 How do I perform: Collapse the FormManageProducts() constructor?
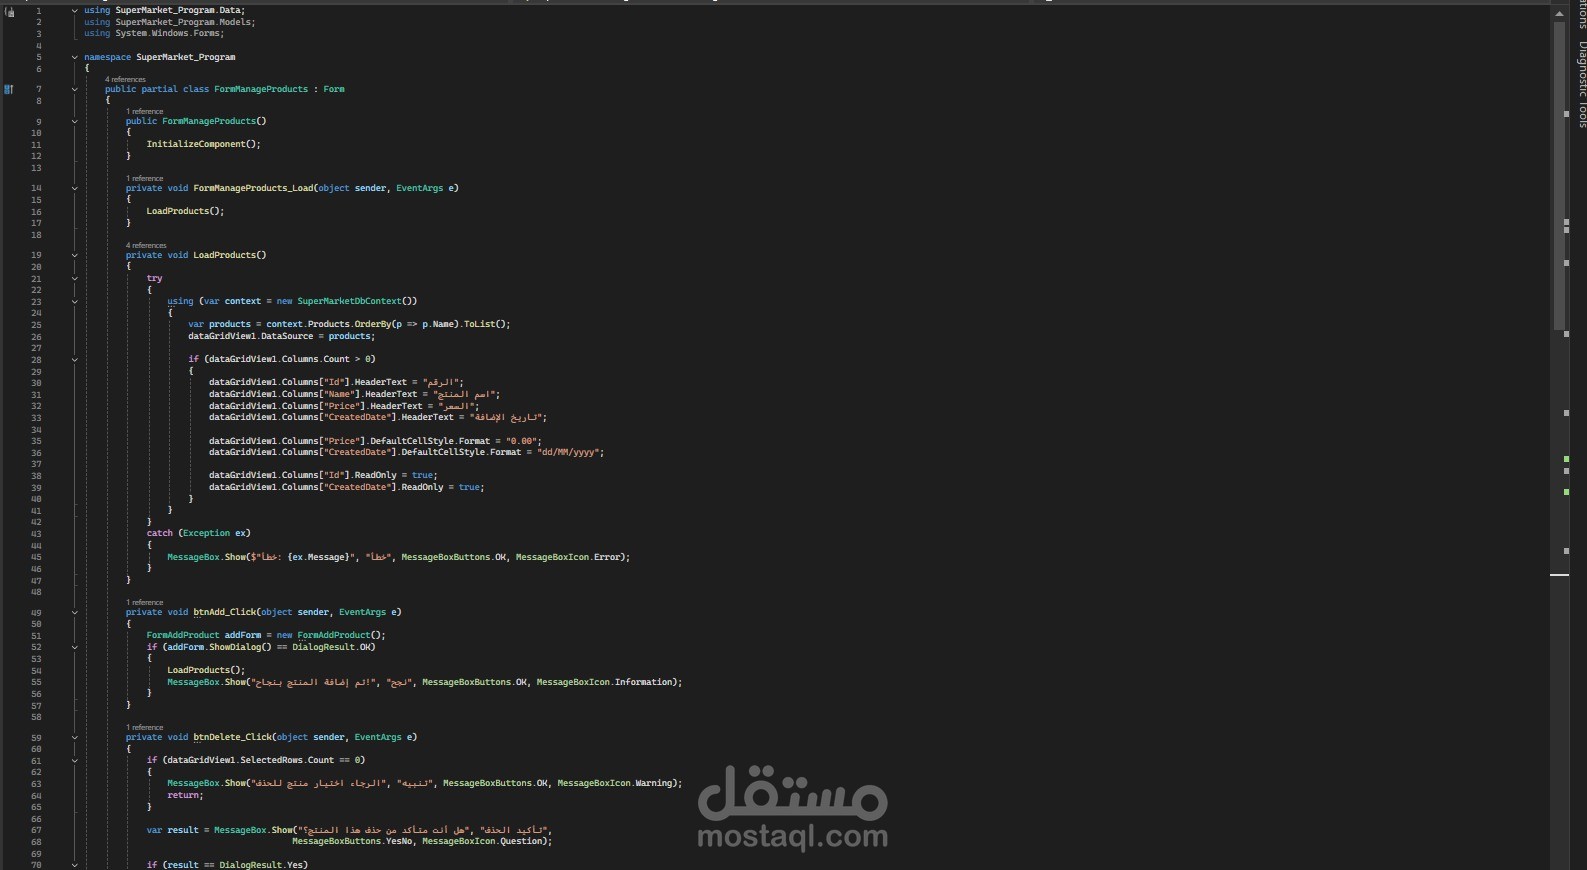pyautogui.click(x=75, y=121)
